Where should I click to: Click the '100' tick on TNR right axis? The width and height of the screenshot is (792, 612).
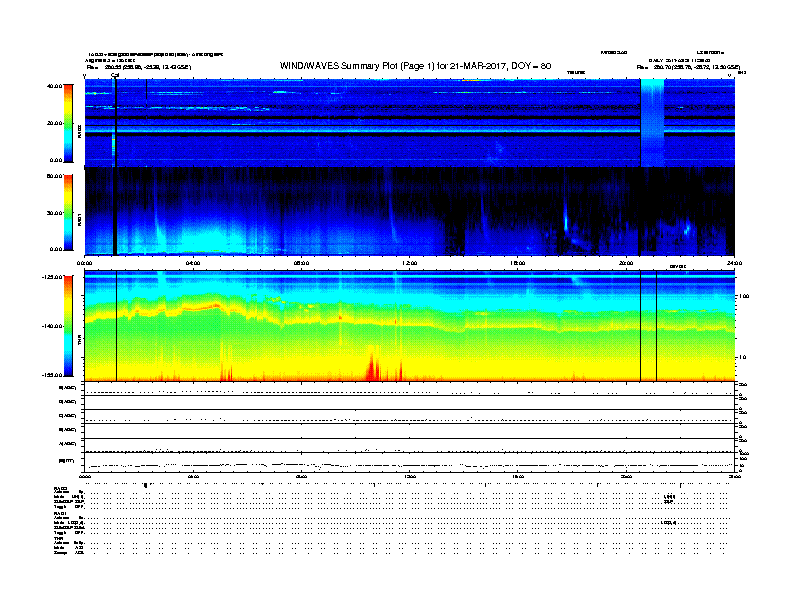click(744, 296)
